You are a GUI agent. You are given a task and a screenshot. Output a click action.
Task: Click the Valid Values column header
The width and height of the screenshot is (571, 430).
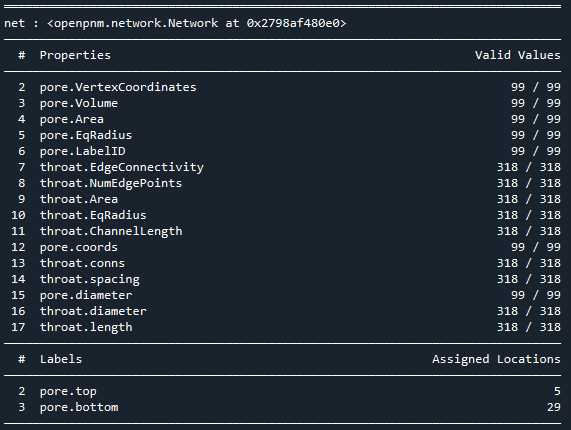[517, 55]
